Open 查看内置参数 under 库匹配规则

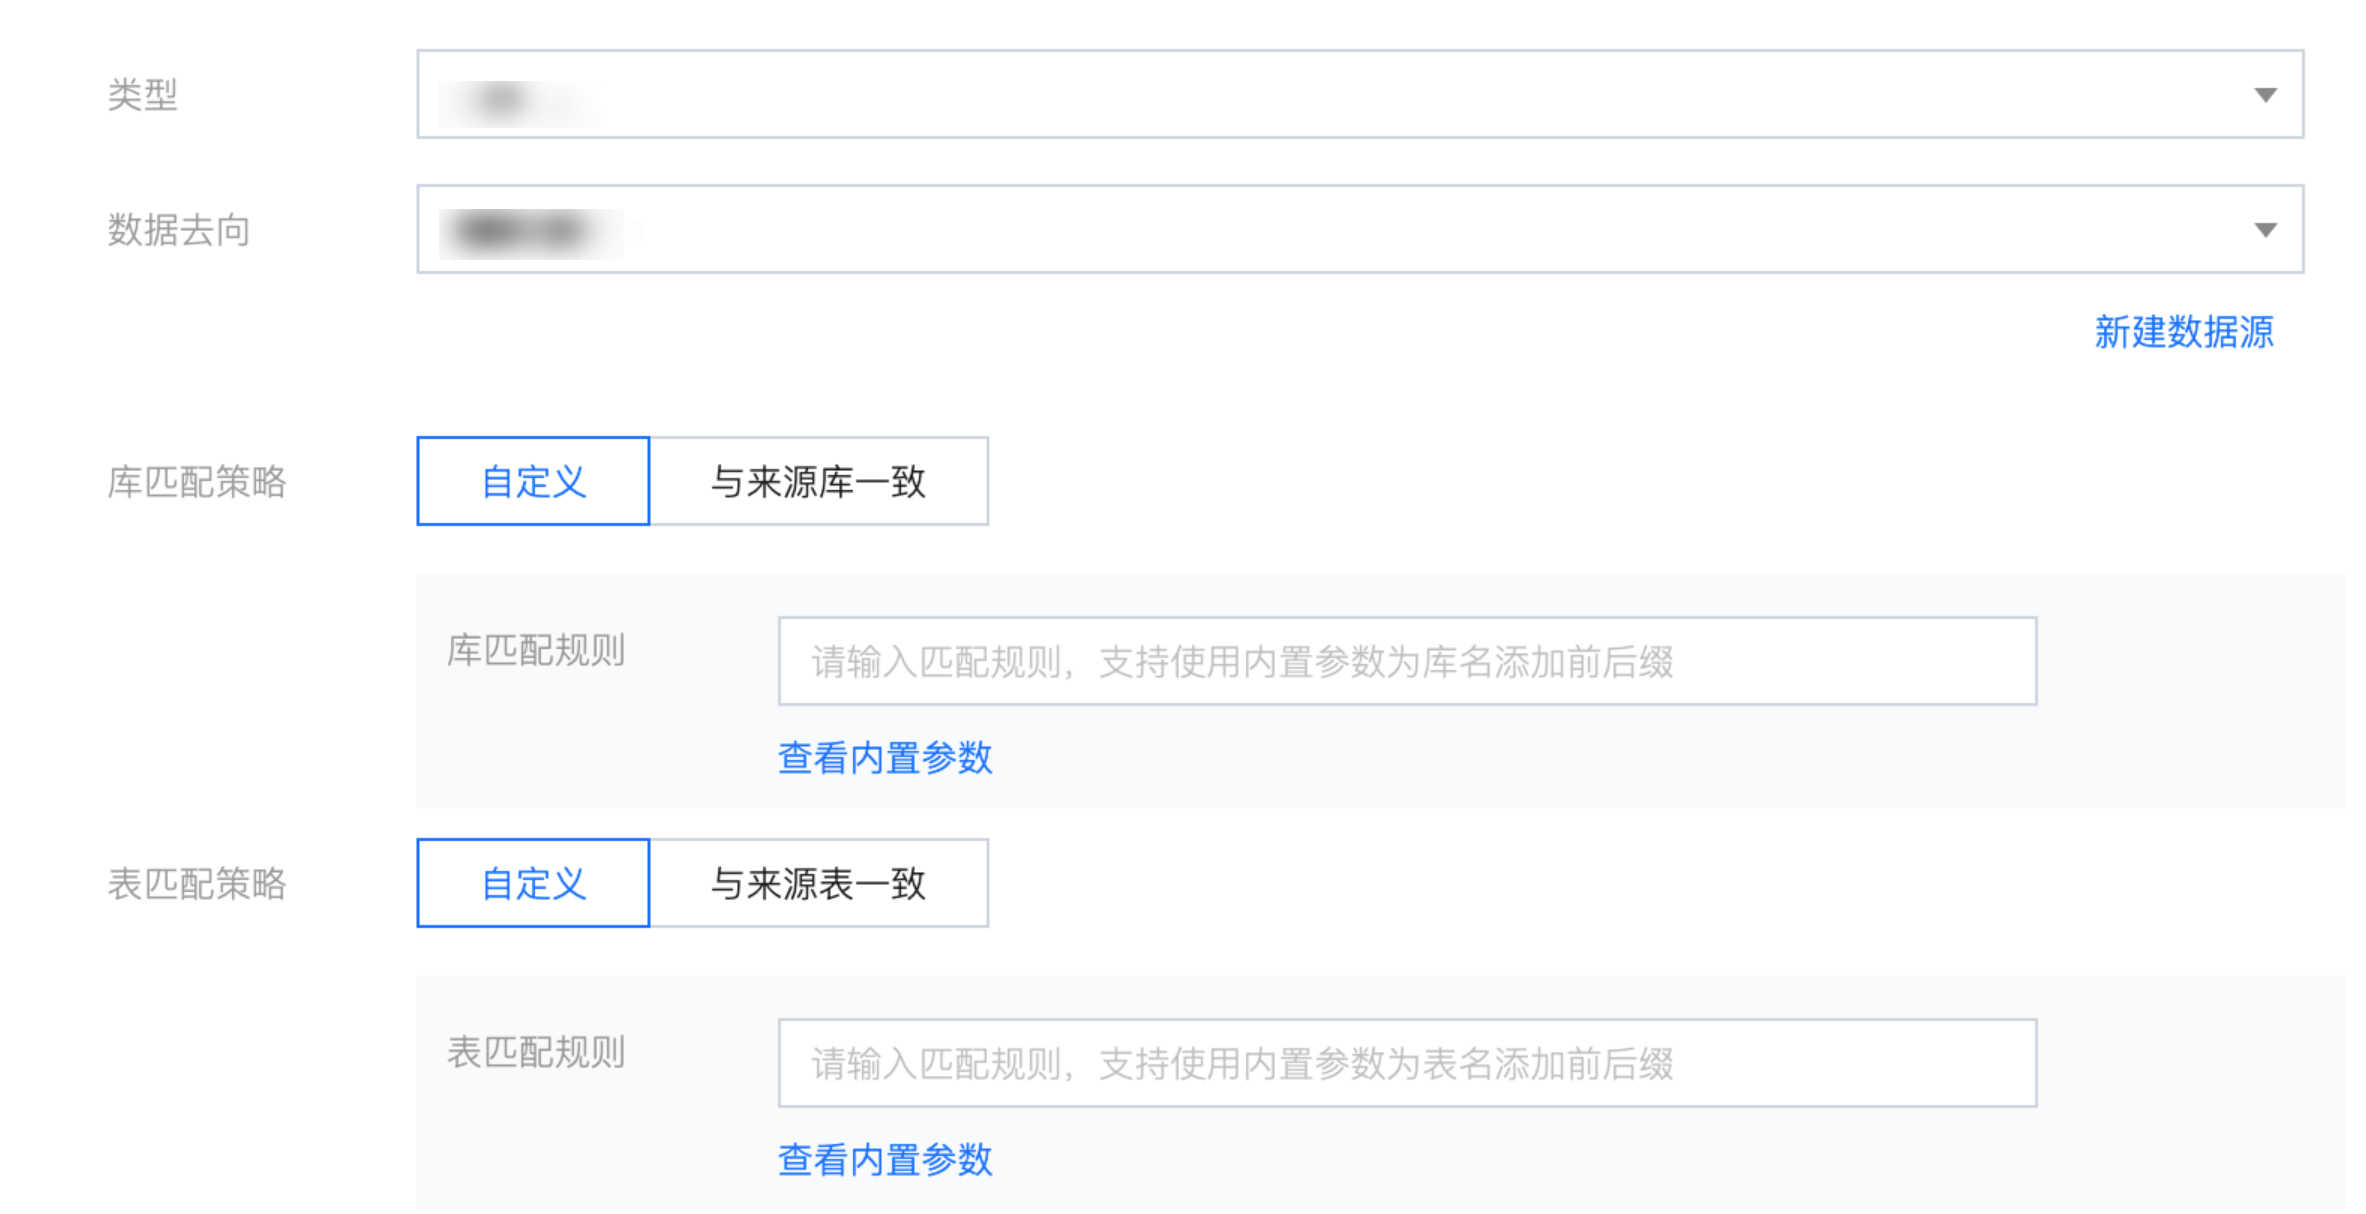885,758
